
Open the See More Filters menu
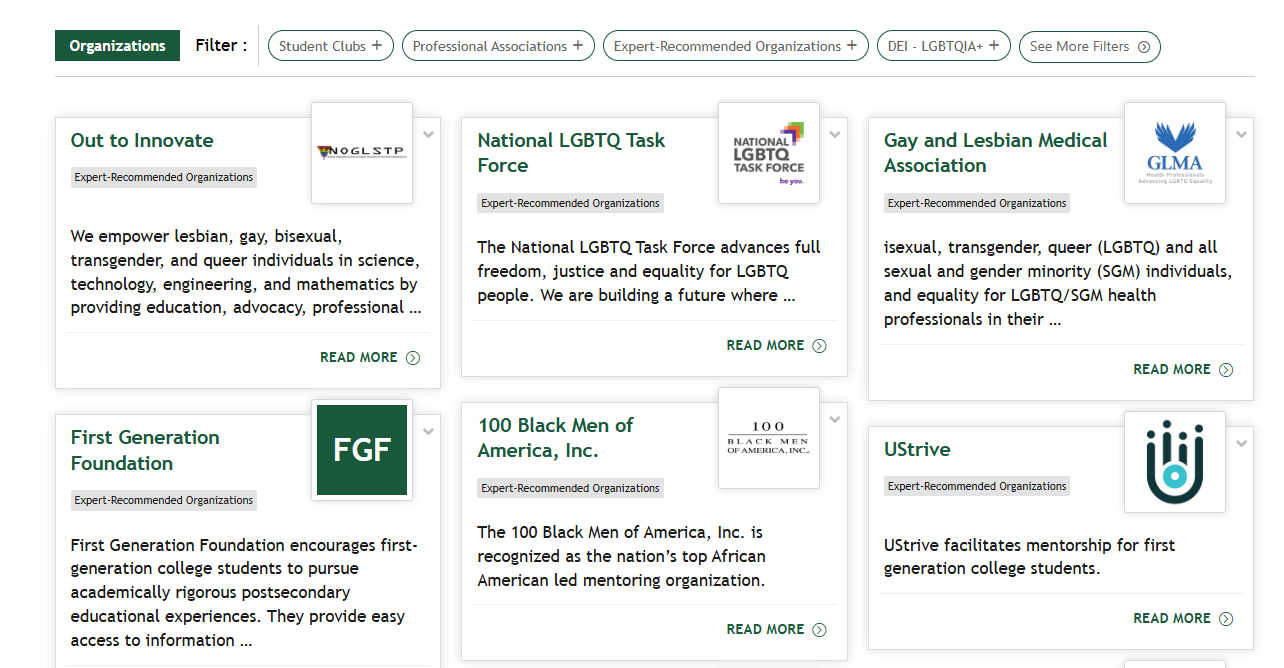pos(1088,46)
